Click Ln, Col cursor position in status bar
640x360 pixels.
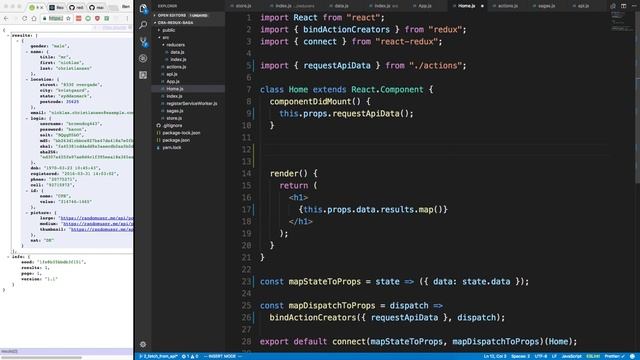pos(495,356)
